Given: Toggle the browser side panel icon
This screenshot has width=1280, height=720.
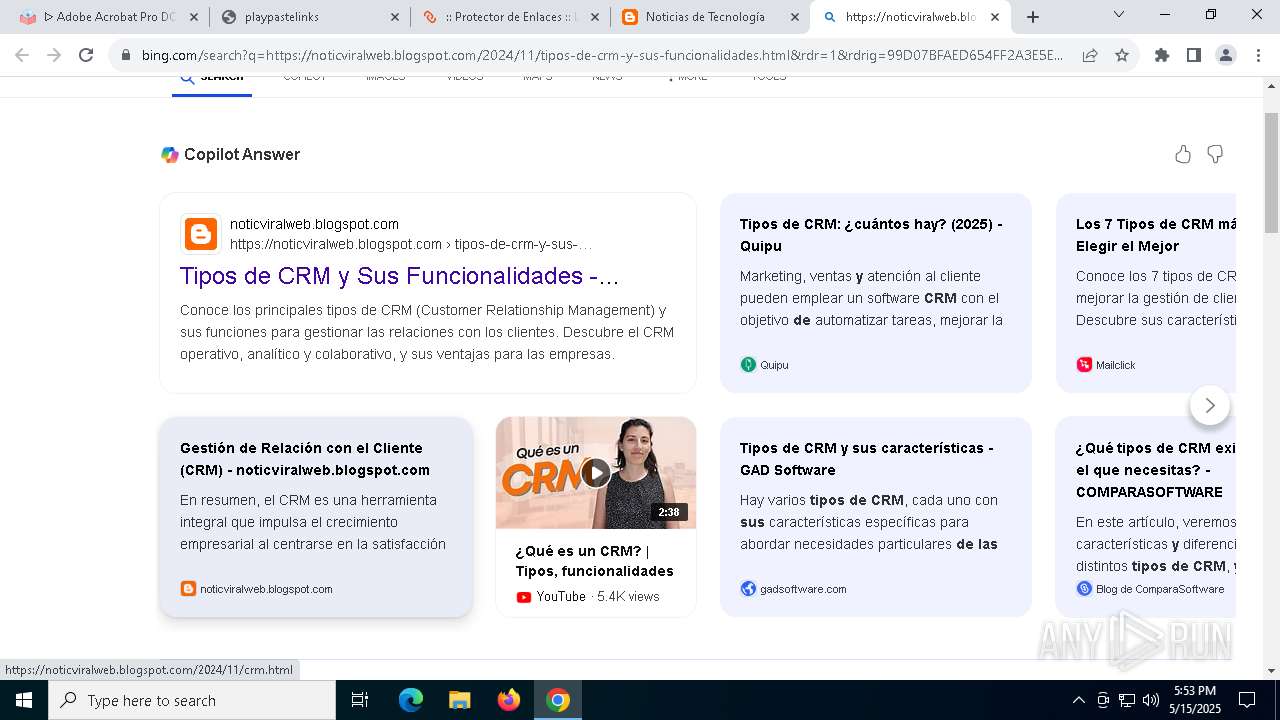Looking at the screenshot, I should click(x=1194, y=56).
